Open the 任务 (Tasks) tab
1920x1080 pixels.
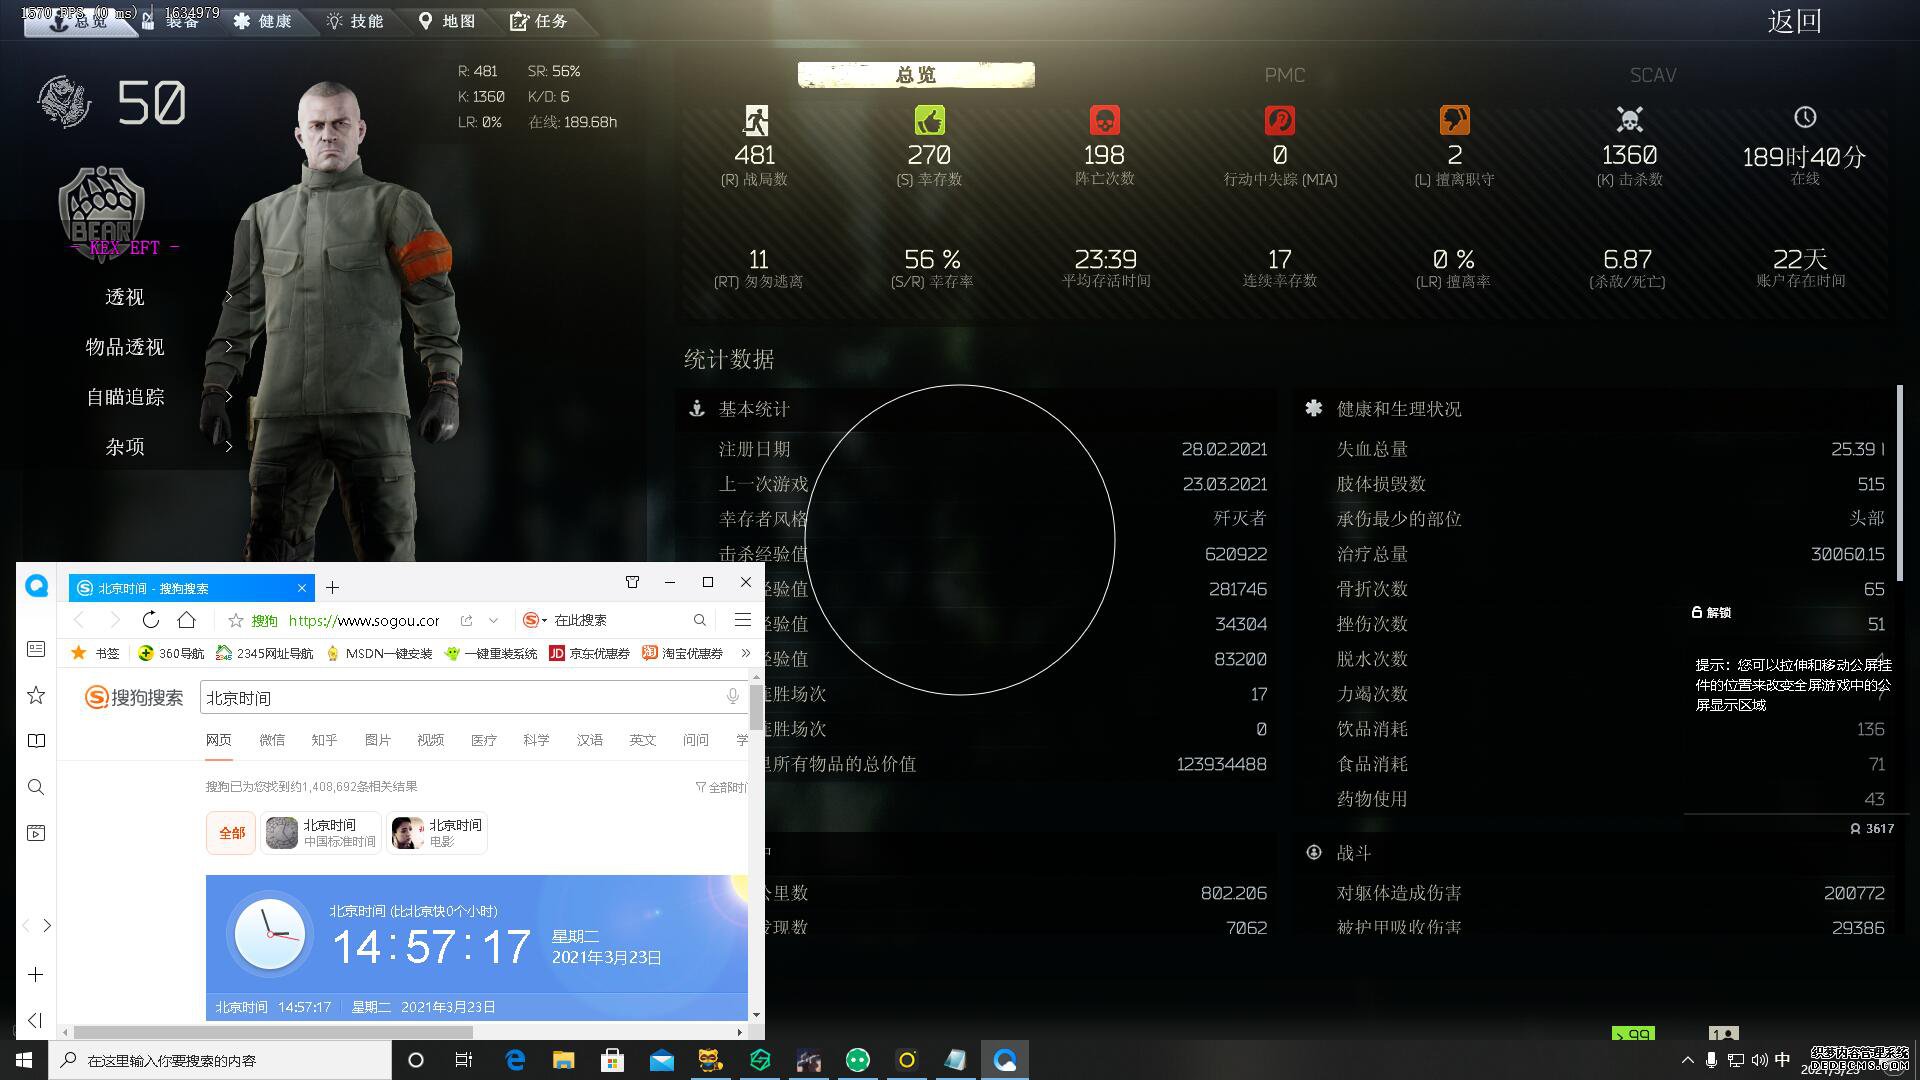539,21
